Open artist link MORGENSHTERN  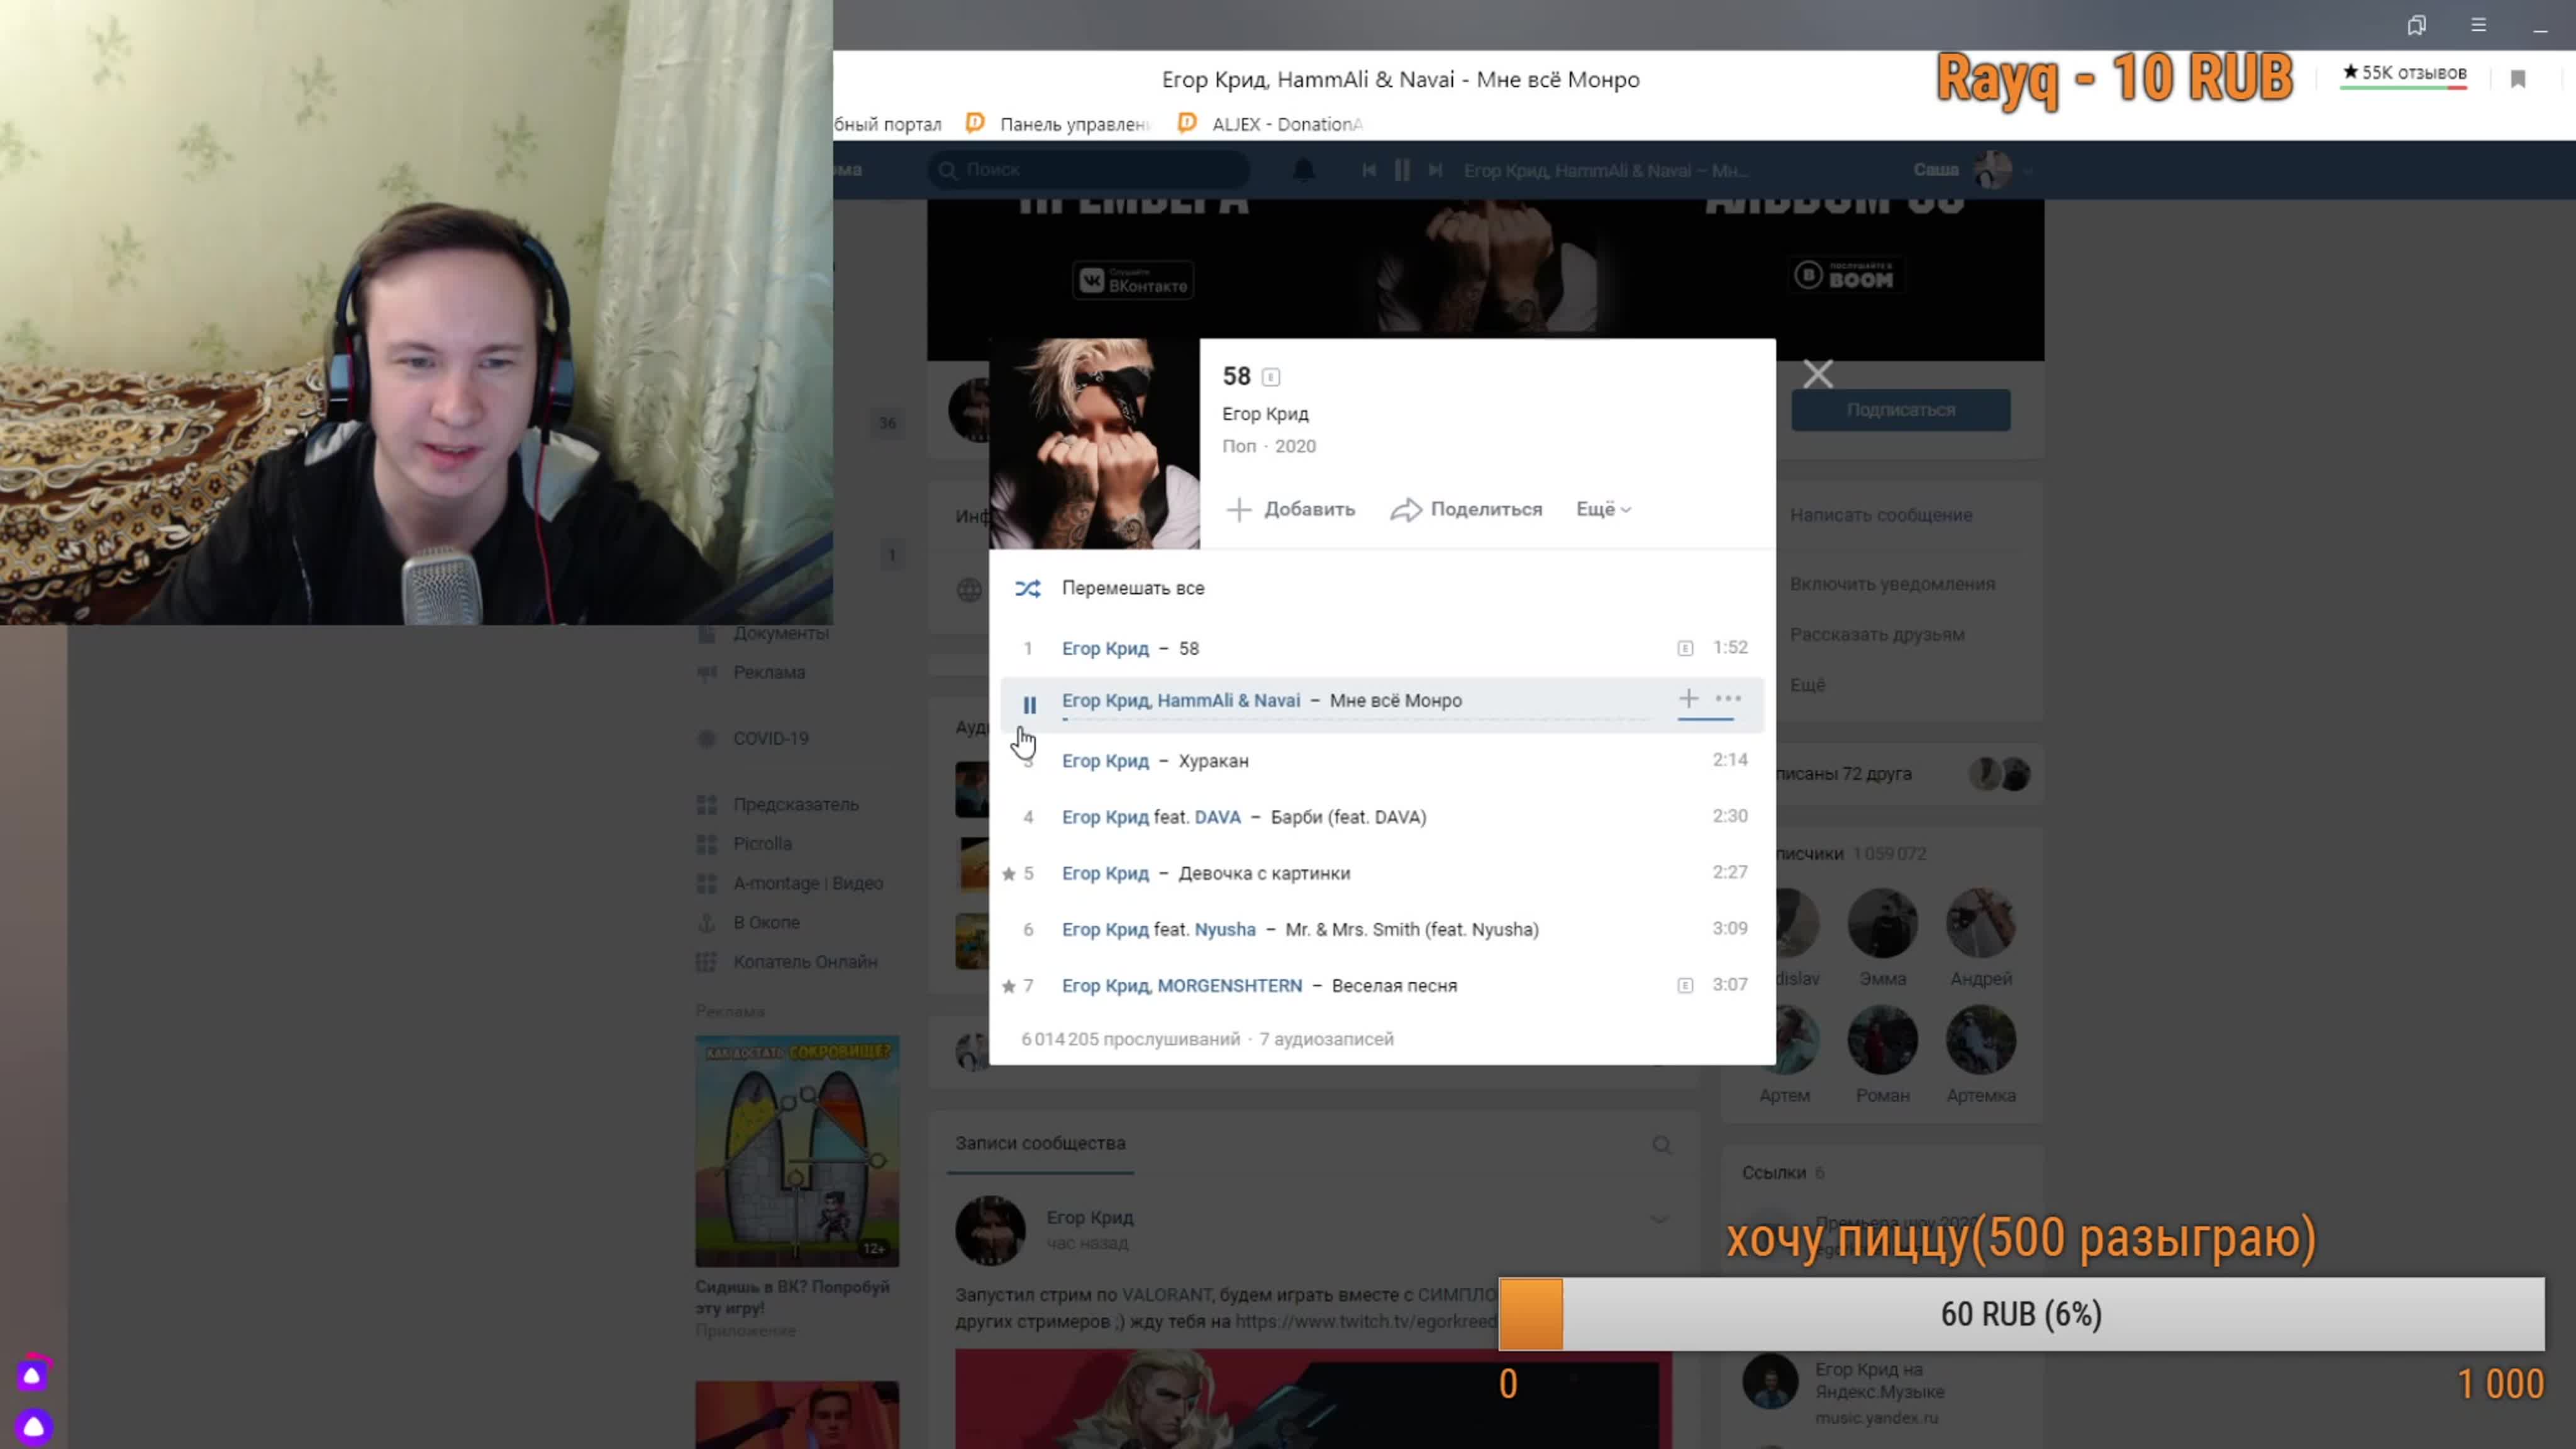pyautogui.click(x=1229, y=985)
